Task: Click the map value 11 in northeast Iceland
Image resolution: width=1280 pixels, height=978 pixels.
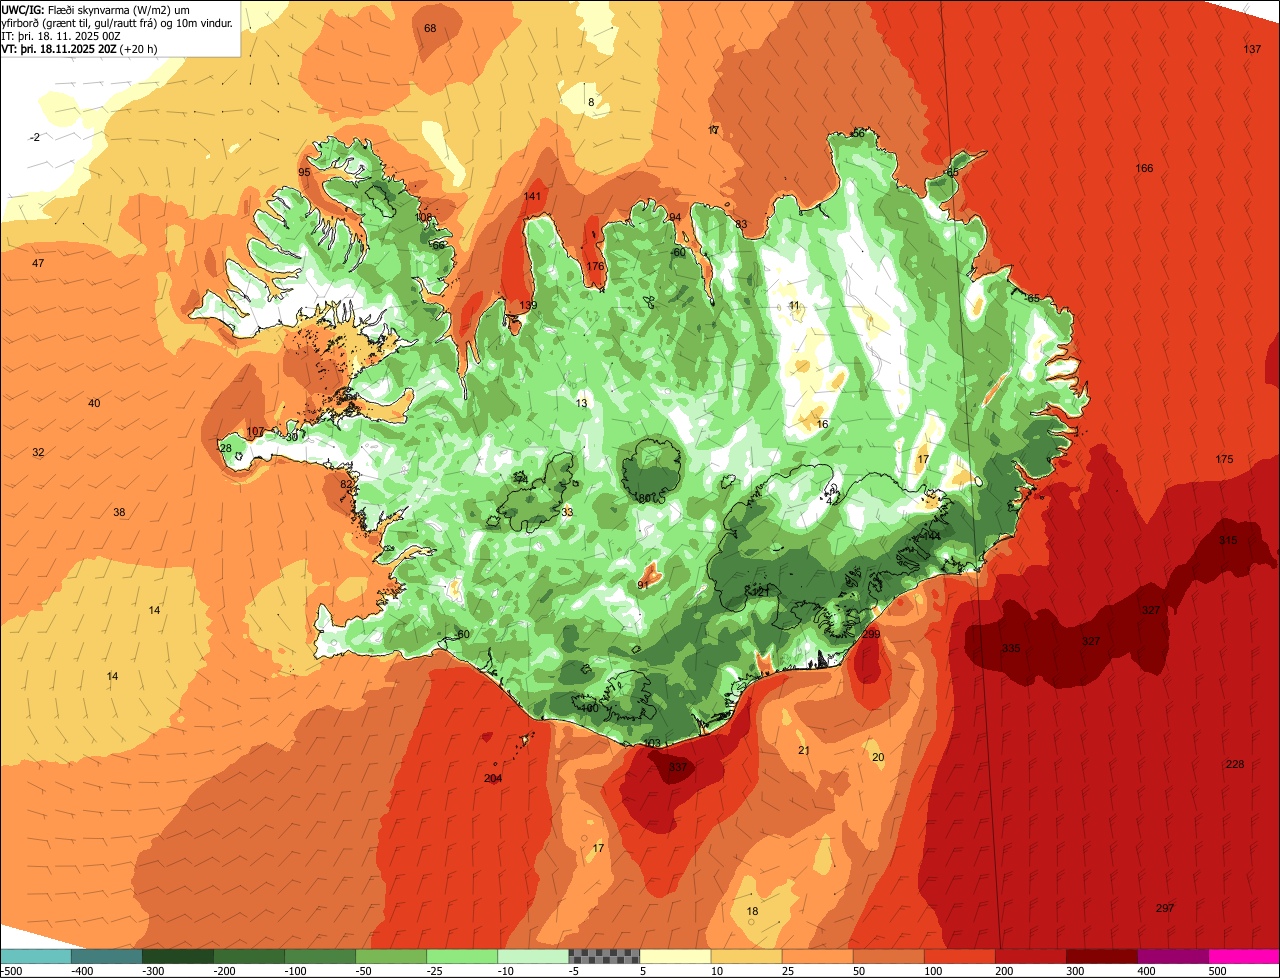Action: click(x=794, y=306)
